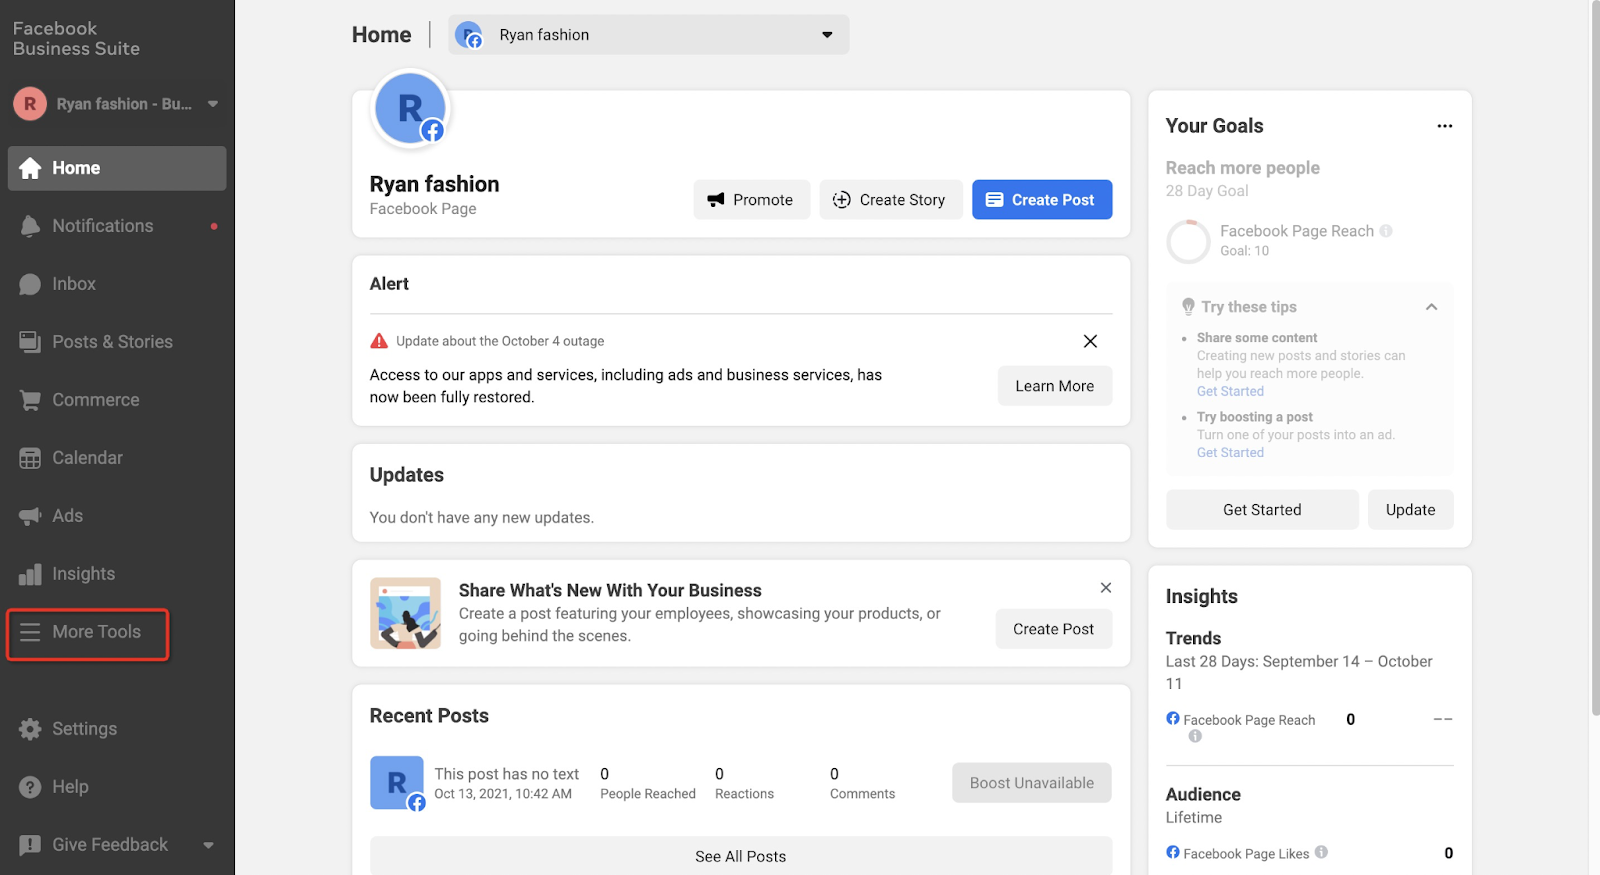The height and width of the screenshot is (875, 1600).
Task: Click the red notification dot indicator
Action: tap(214, 226)
